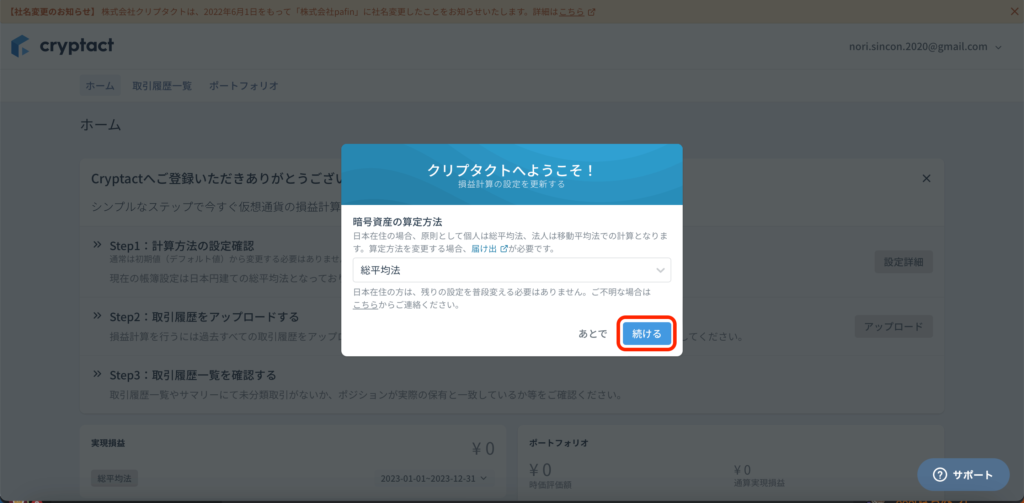Viewport: 1024px width, 503px height.
Task: Open the 総平均法 calculation method dropdown
Action: coord(511,270)
